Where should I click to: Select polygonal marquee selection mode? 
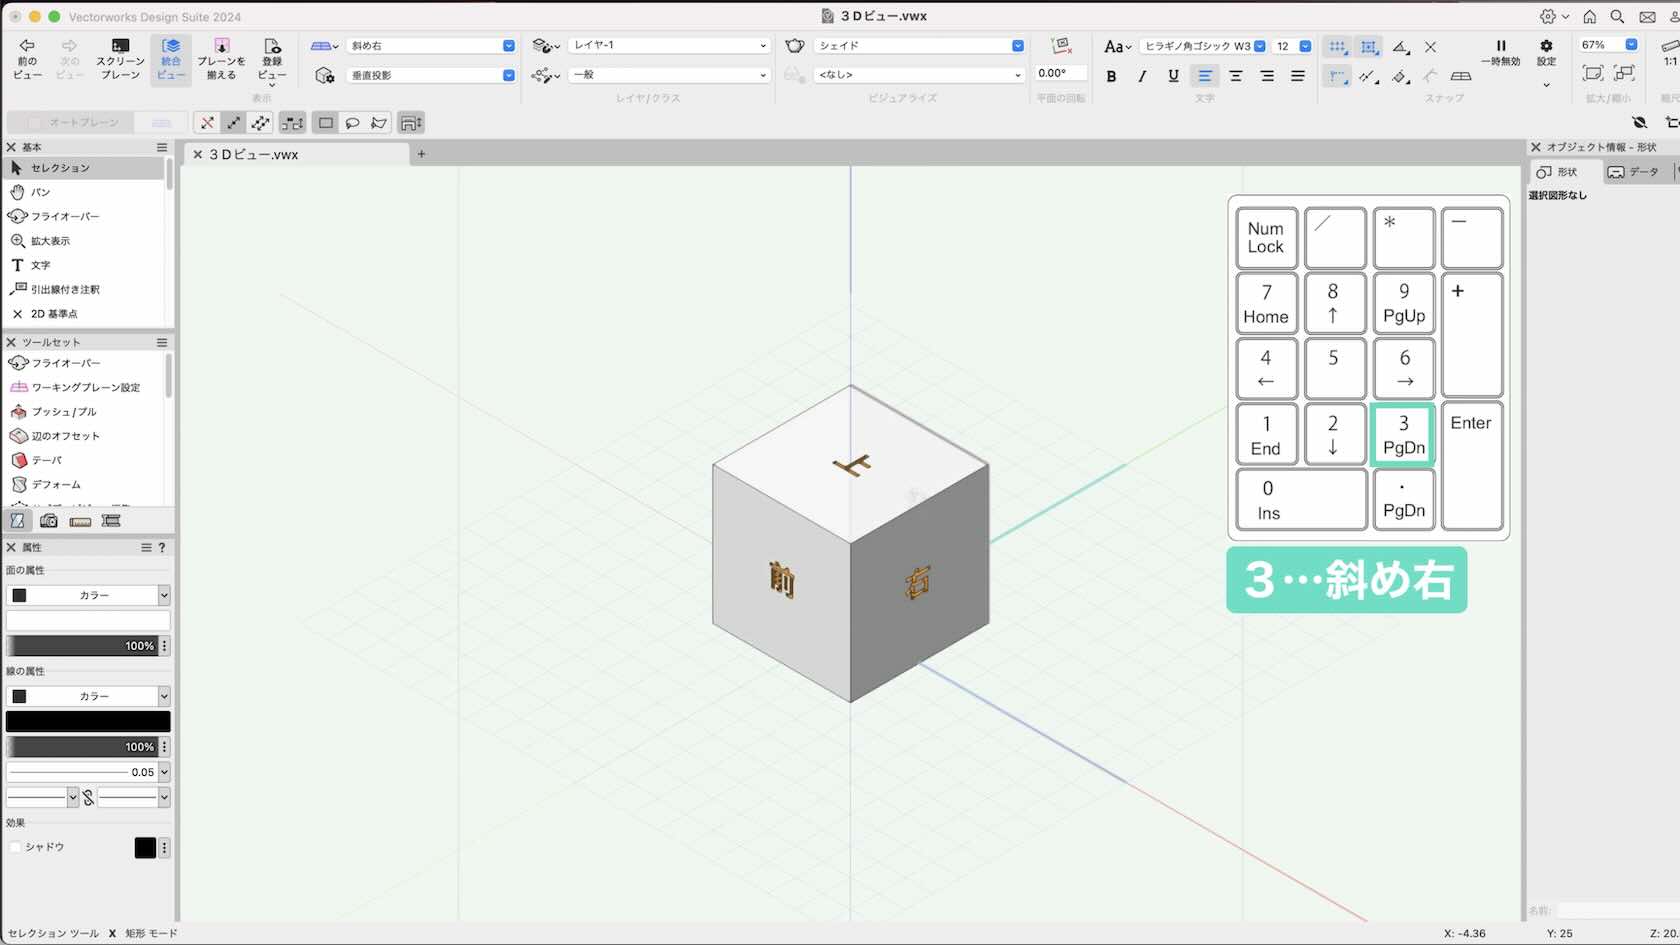click(379, 123)
